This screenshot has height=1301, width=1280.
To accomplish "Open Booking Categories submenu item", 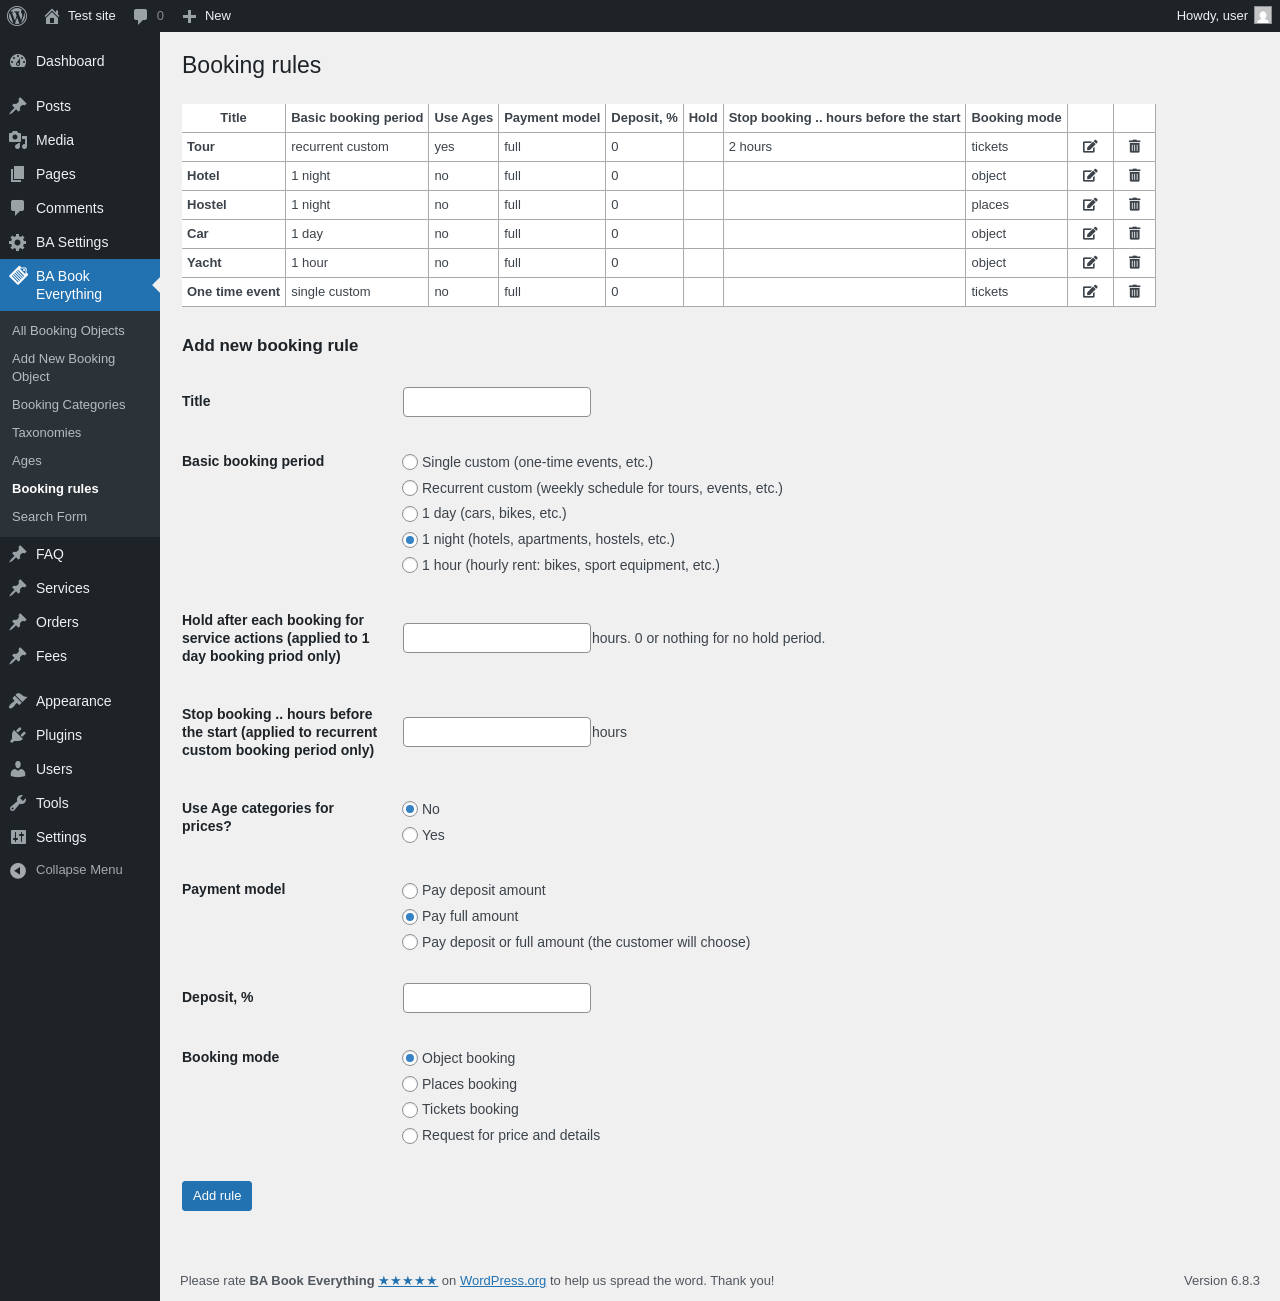I will (x=68, y=405).
